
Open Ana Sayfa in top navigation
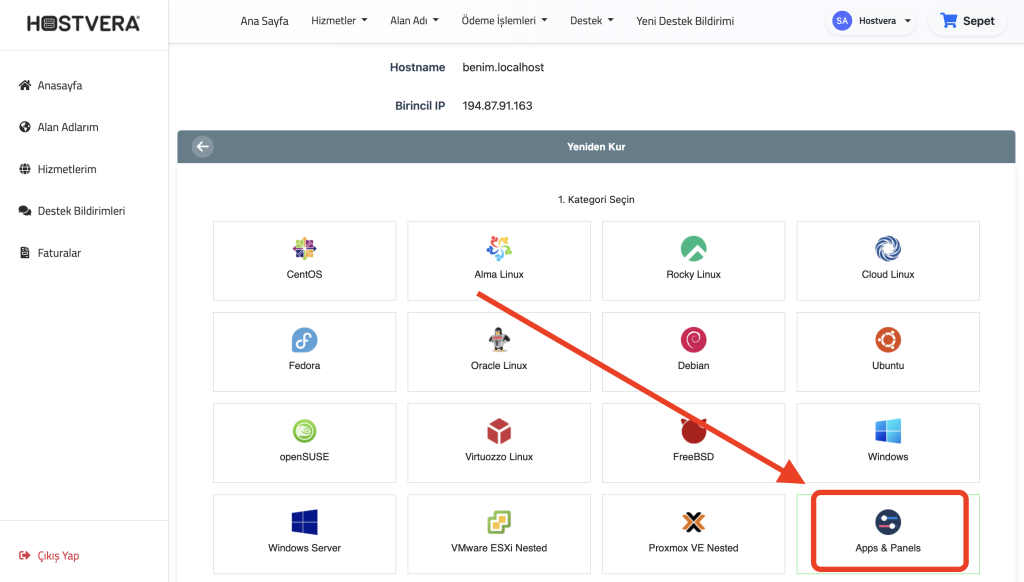click(x=264, y=21)
